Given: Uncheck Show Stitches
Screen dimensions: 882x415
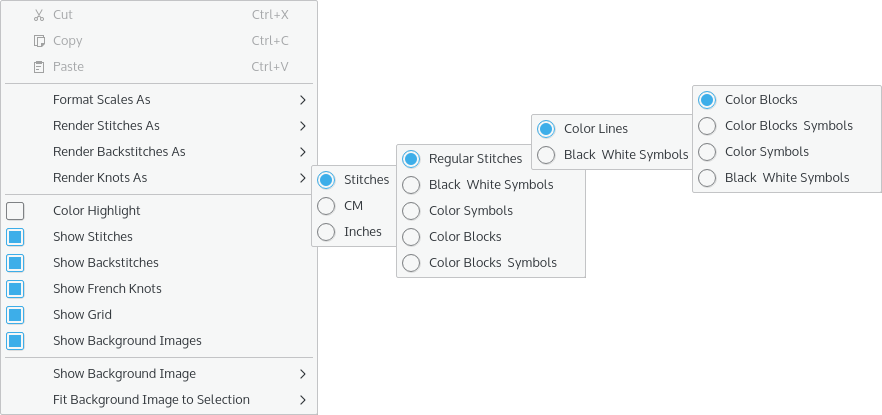Looking at the screenshot, I should click(x=15, y=237).
